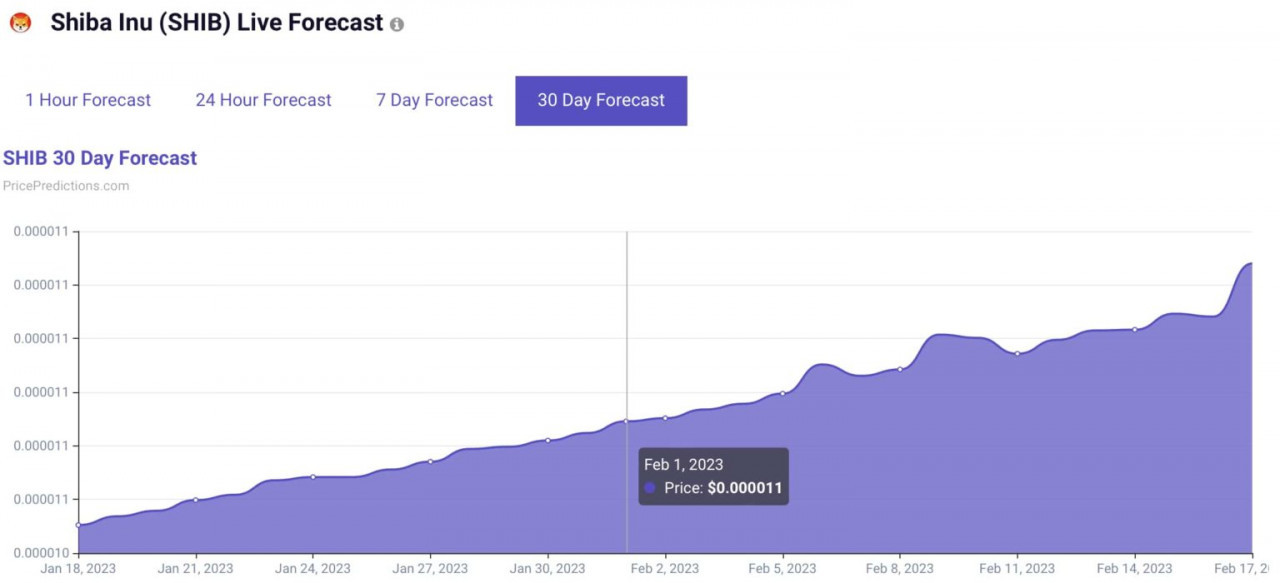This screenshot has height=583, width=1280.
Task: Select the Jan 30, 2023 data point
Action: pyautogui.click(x=548, y=440)
